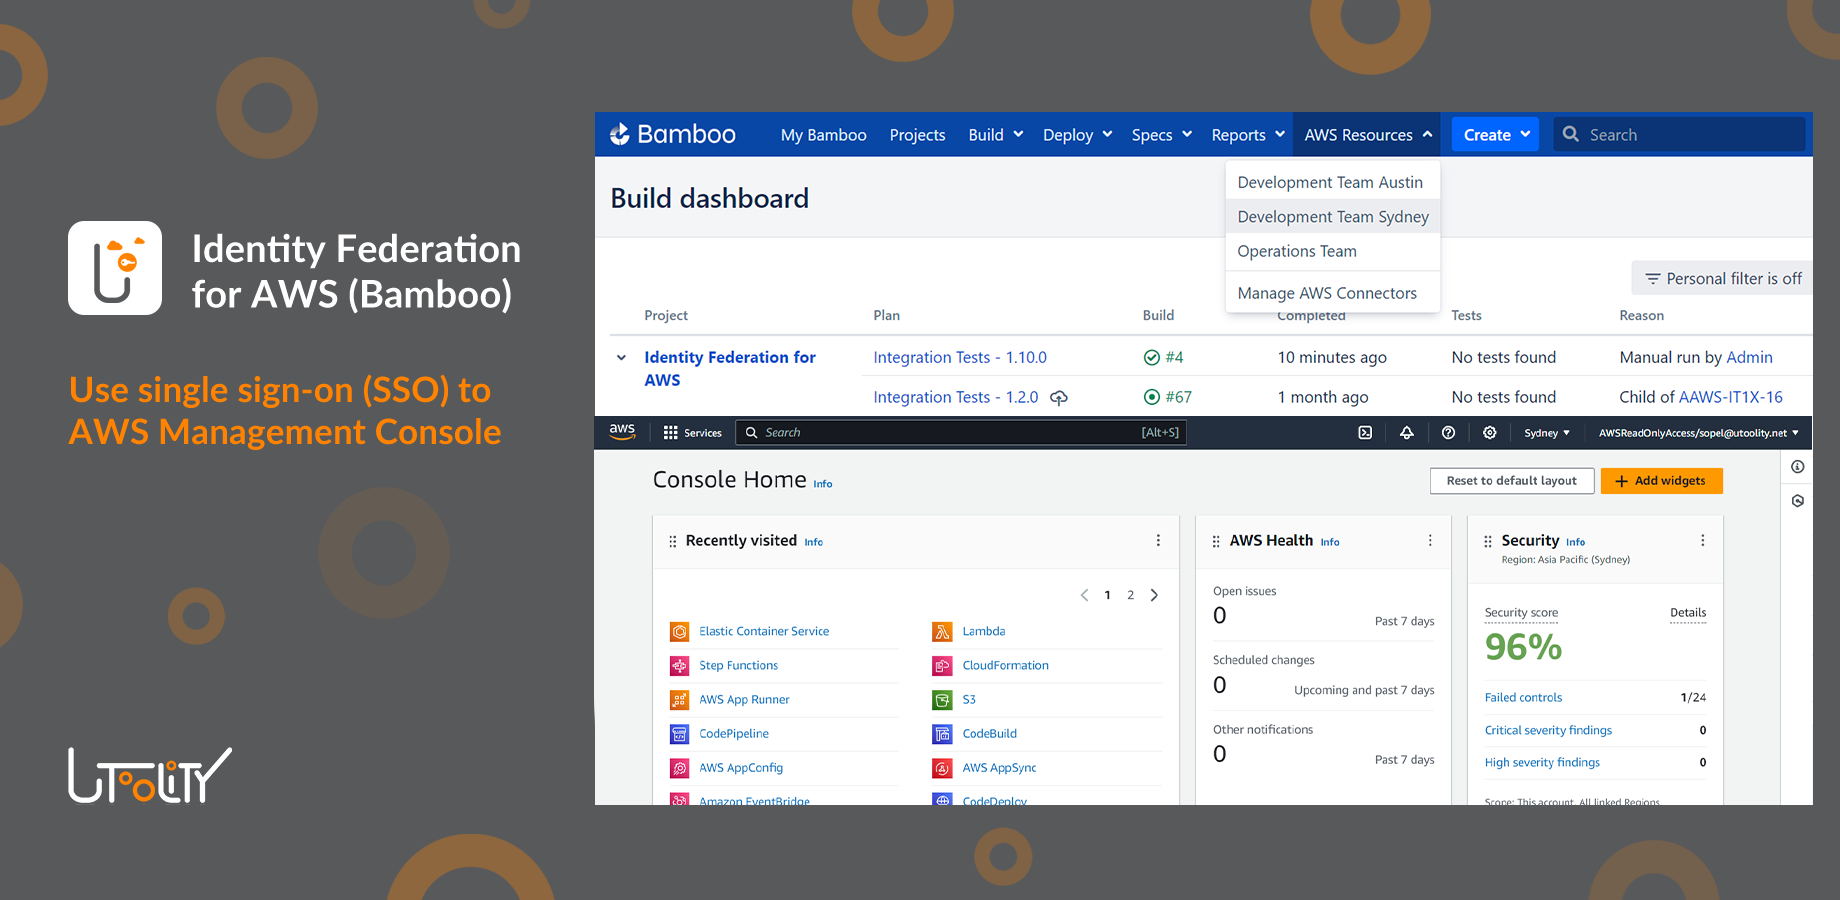Select Lambda in Recently visited
Screen dimensions: 1840x900
(x=983, y=631)
